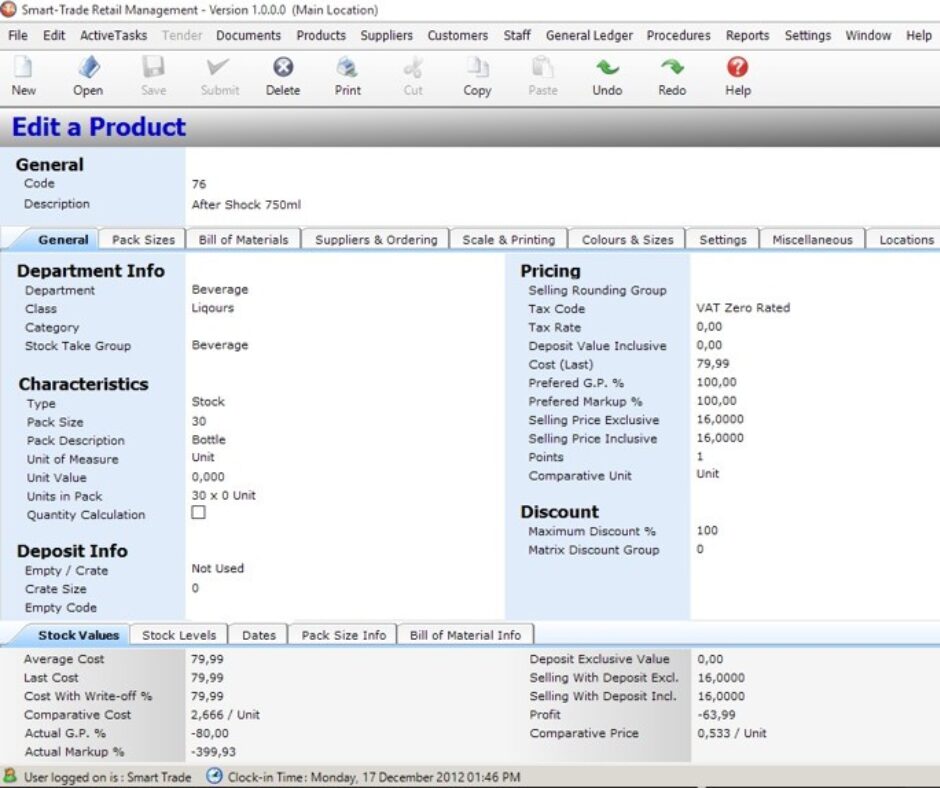Enable the Quantity Calculation checkbox
This screenshot has width=940, height=788.
click(x=198, y=513)
